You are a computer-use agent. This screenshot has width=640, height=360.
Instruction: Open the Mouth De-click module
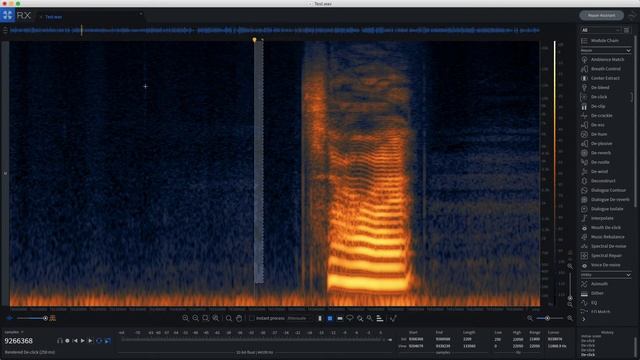coord(606,228)
